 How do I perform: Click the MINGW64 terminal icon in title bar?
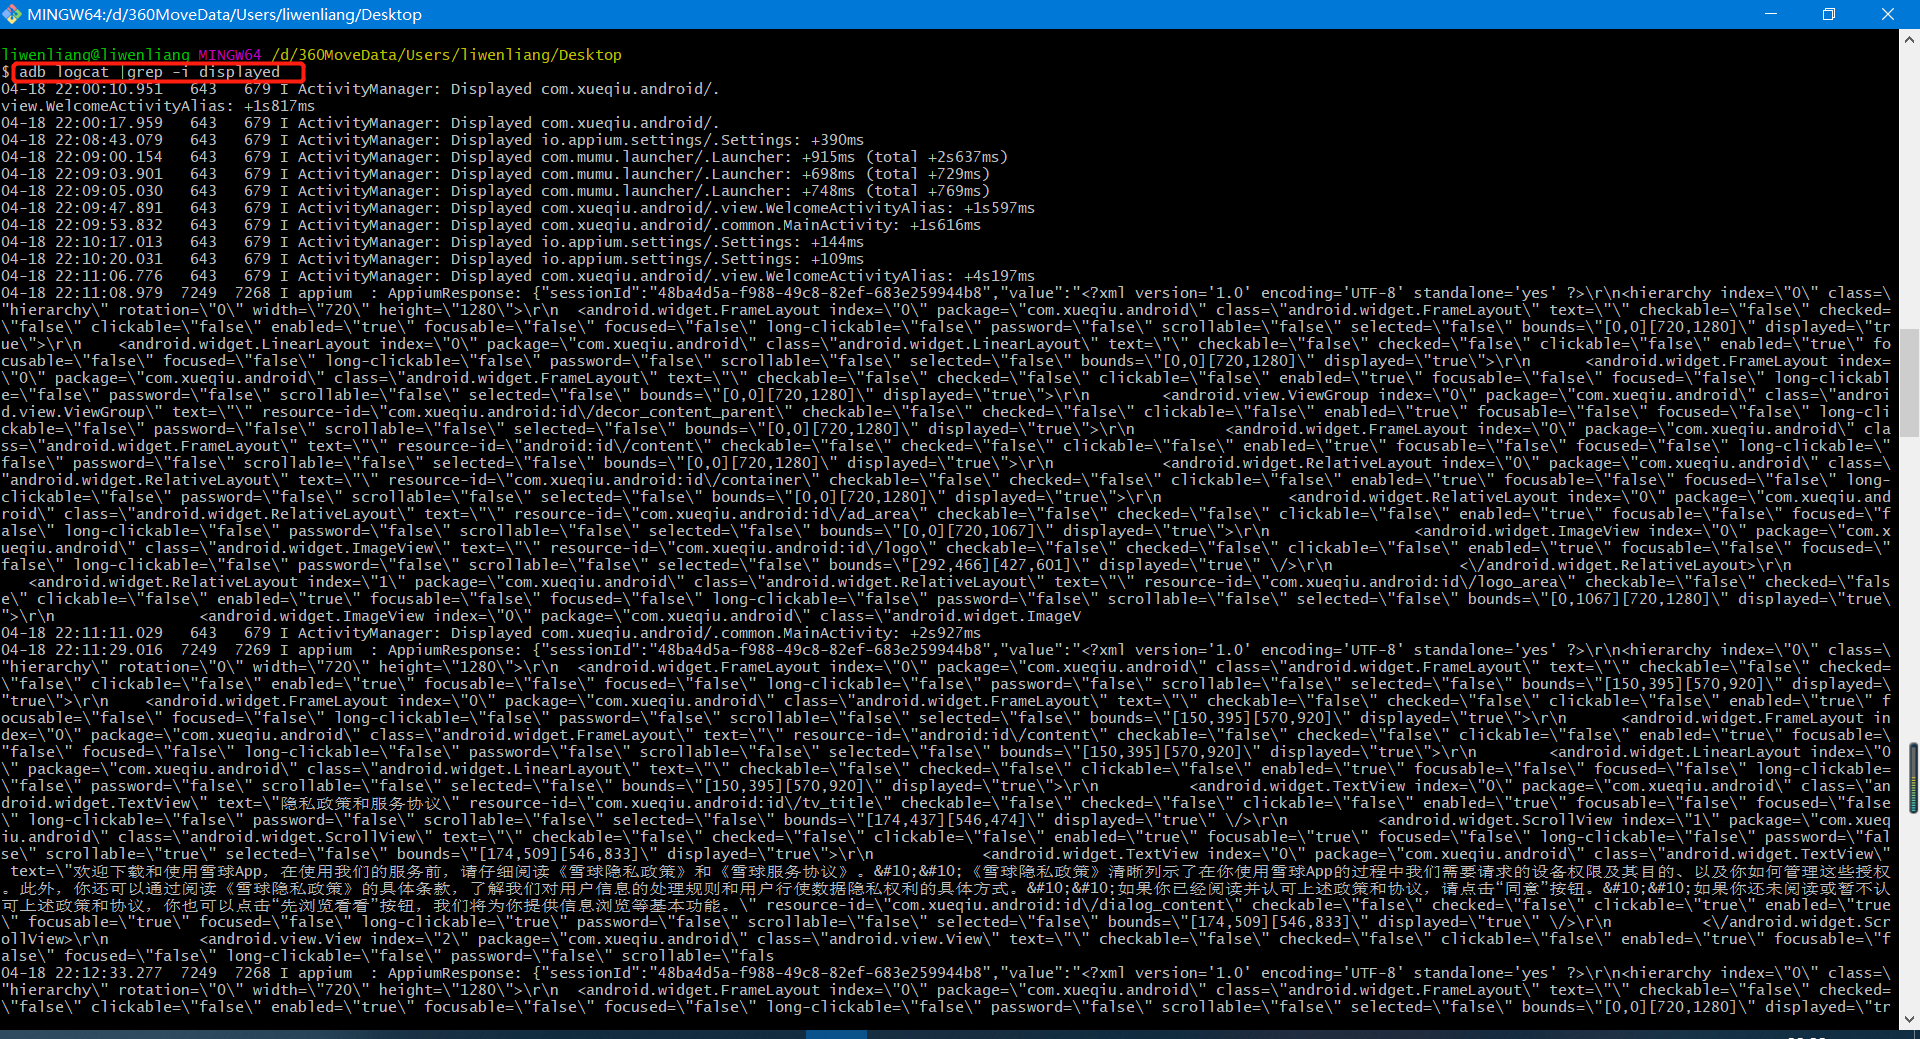(x=12, y=14)
